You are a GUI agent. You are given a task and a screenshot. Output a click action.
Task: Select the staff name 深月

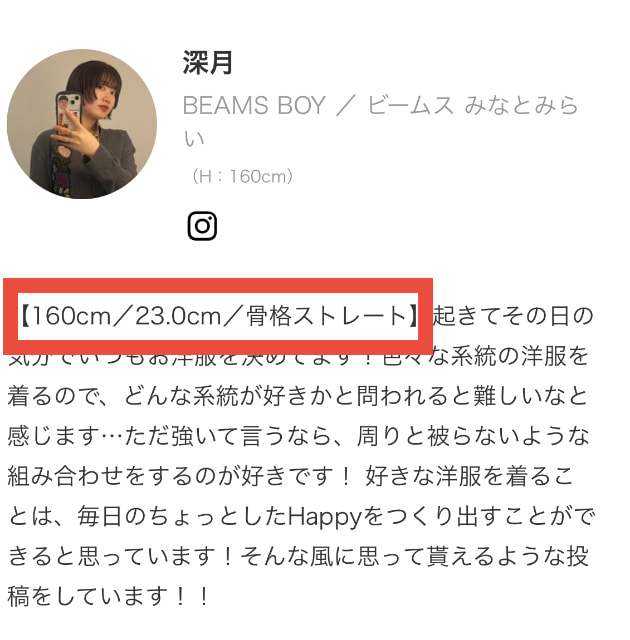click(208, 62)
